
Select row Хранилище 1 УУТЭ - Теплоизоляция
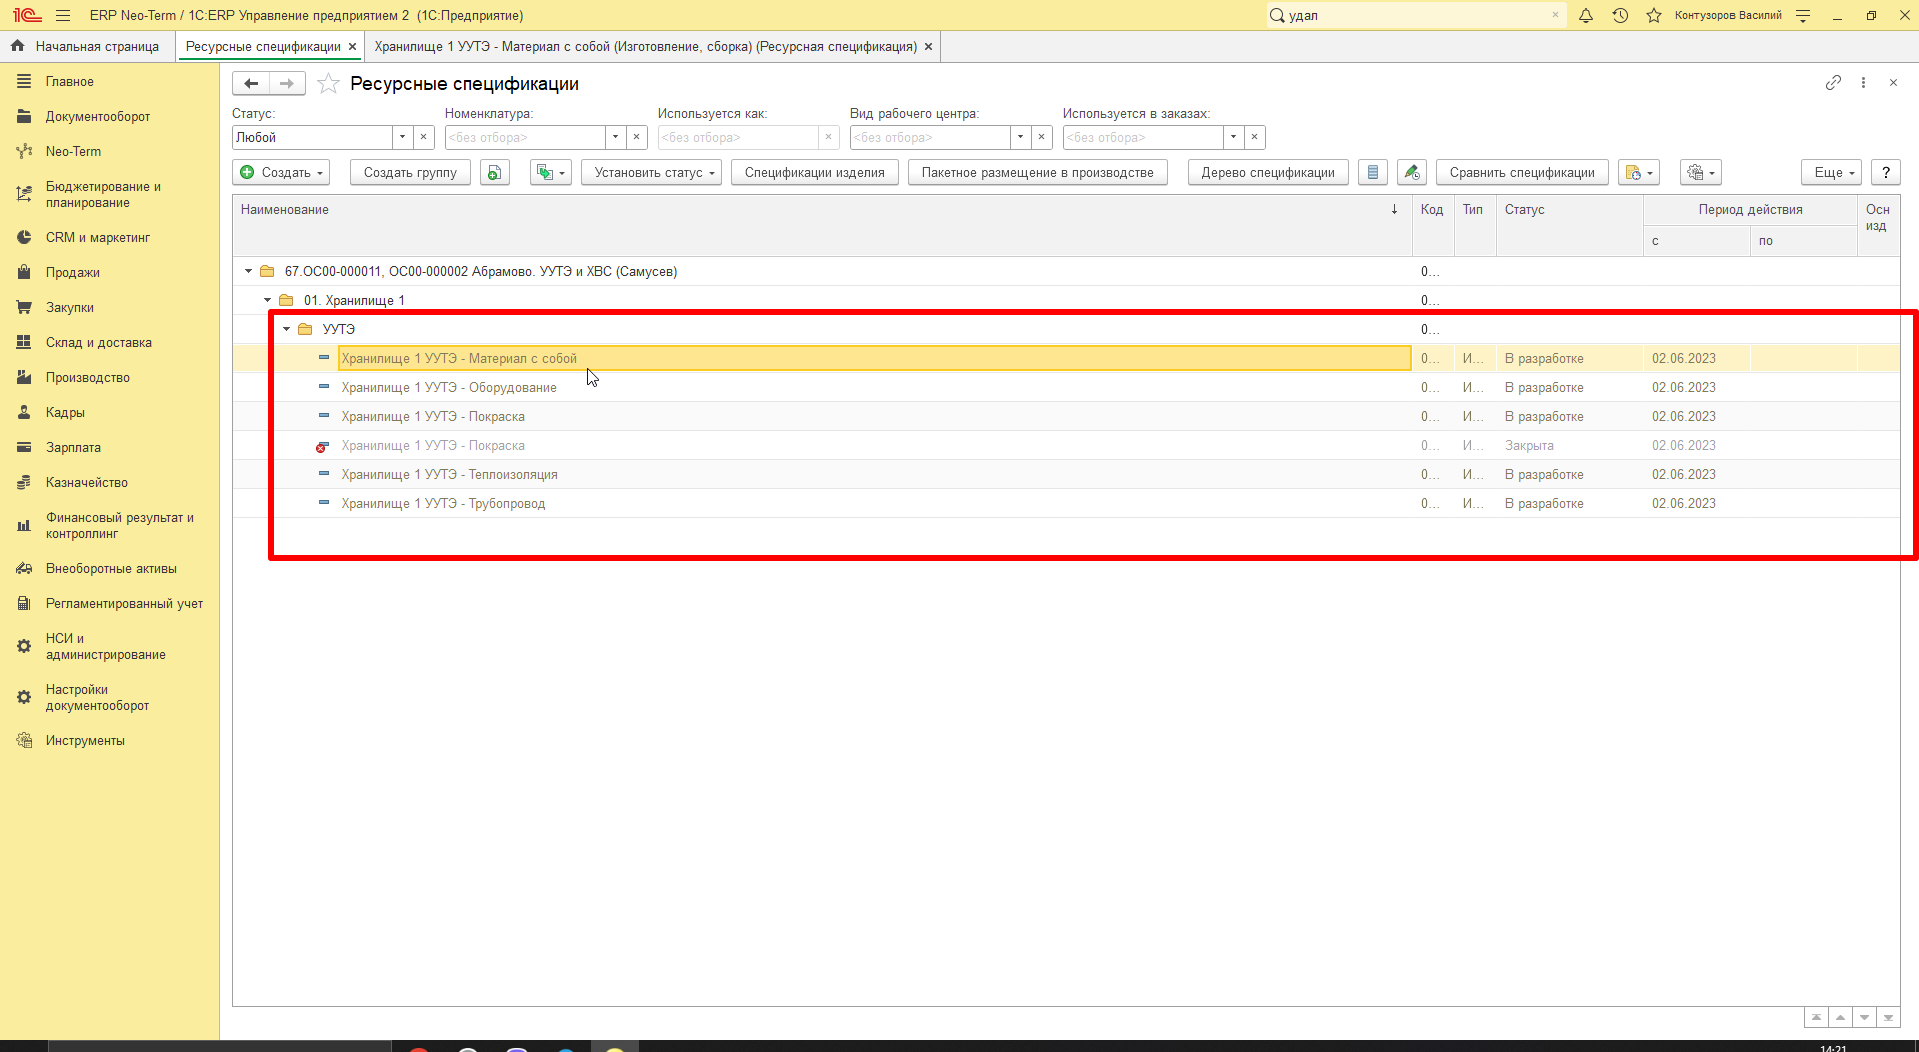coord(1066,474)
